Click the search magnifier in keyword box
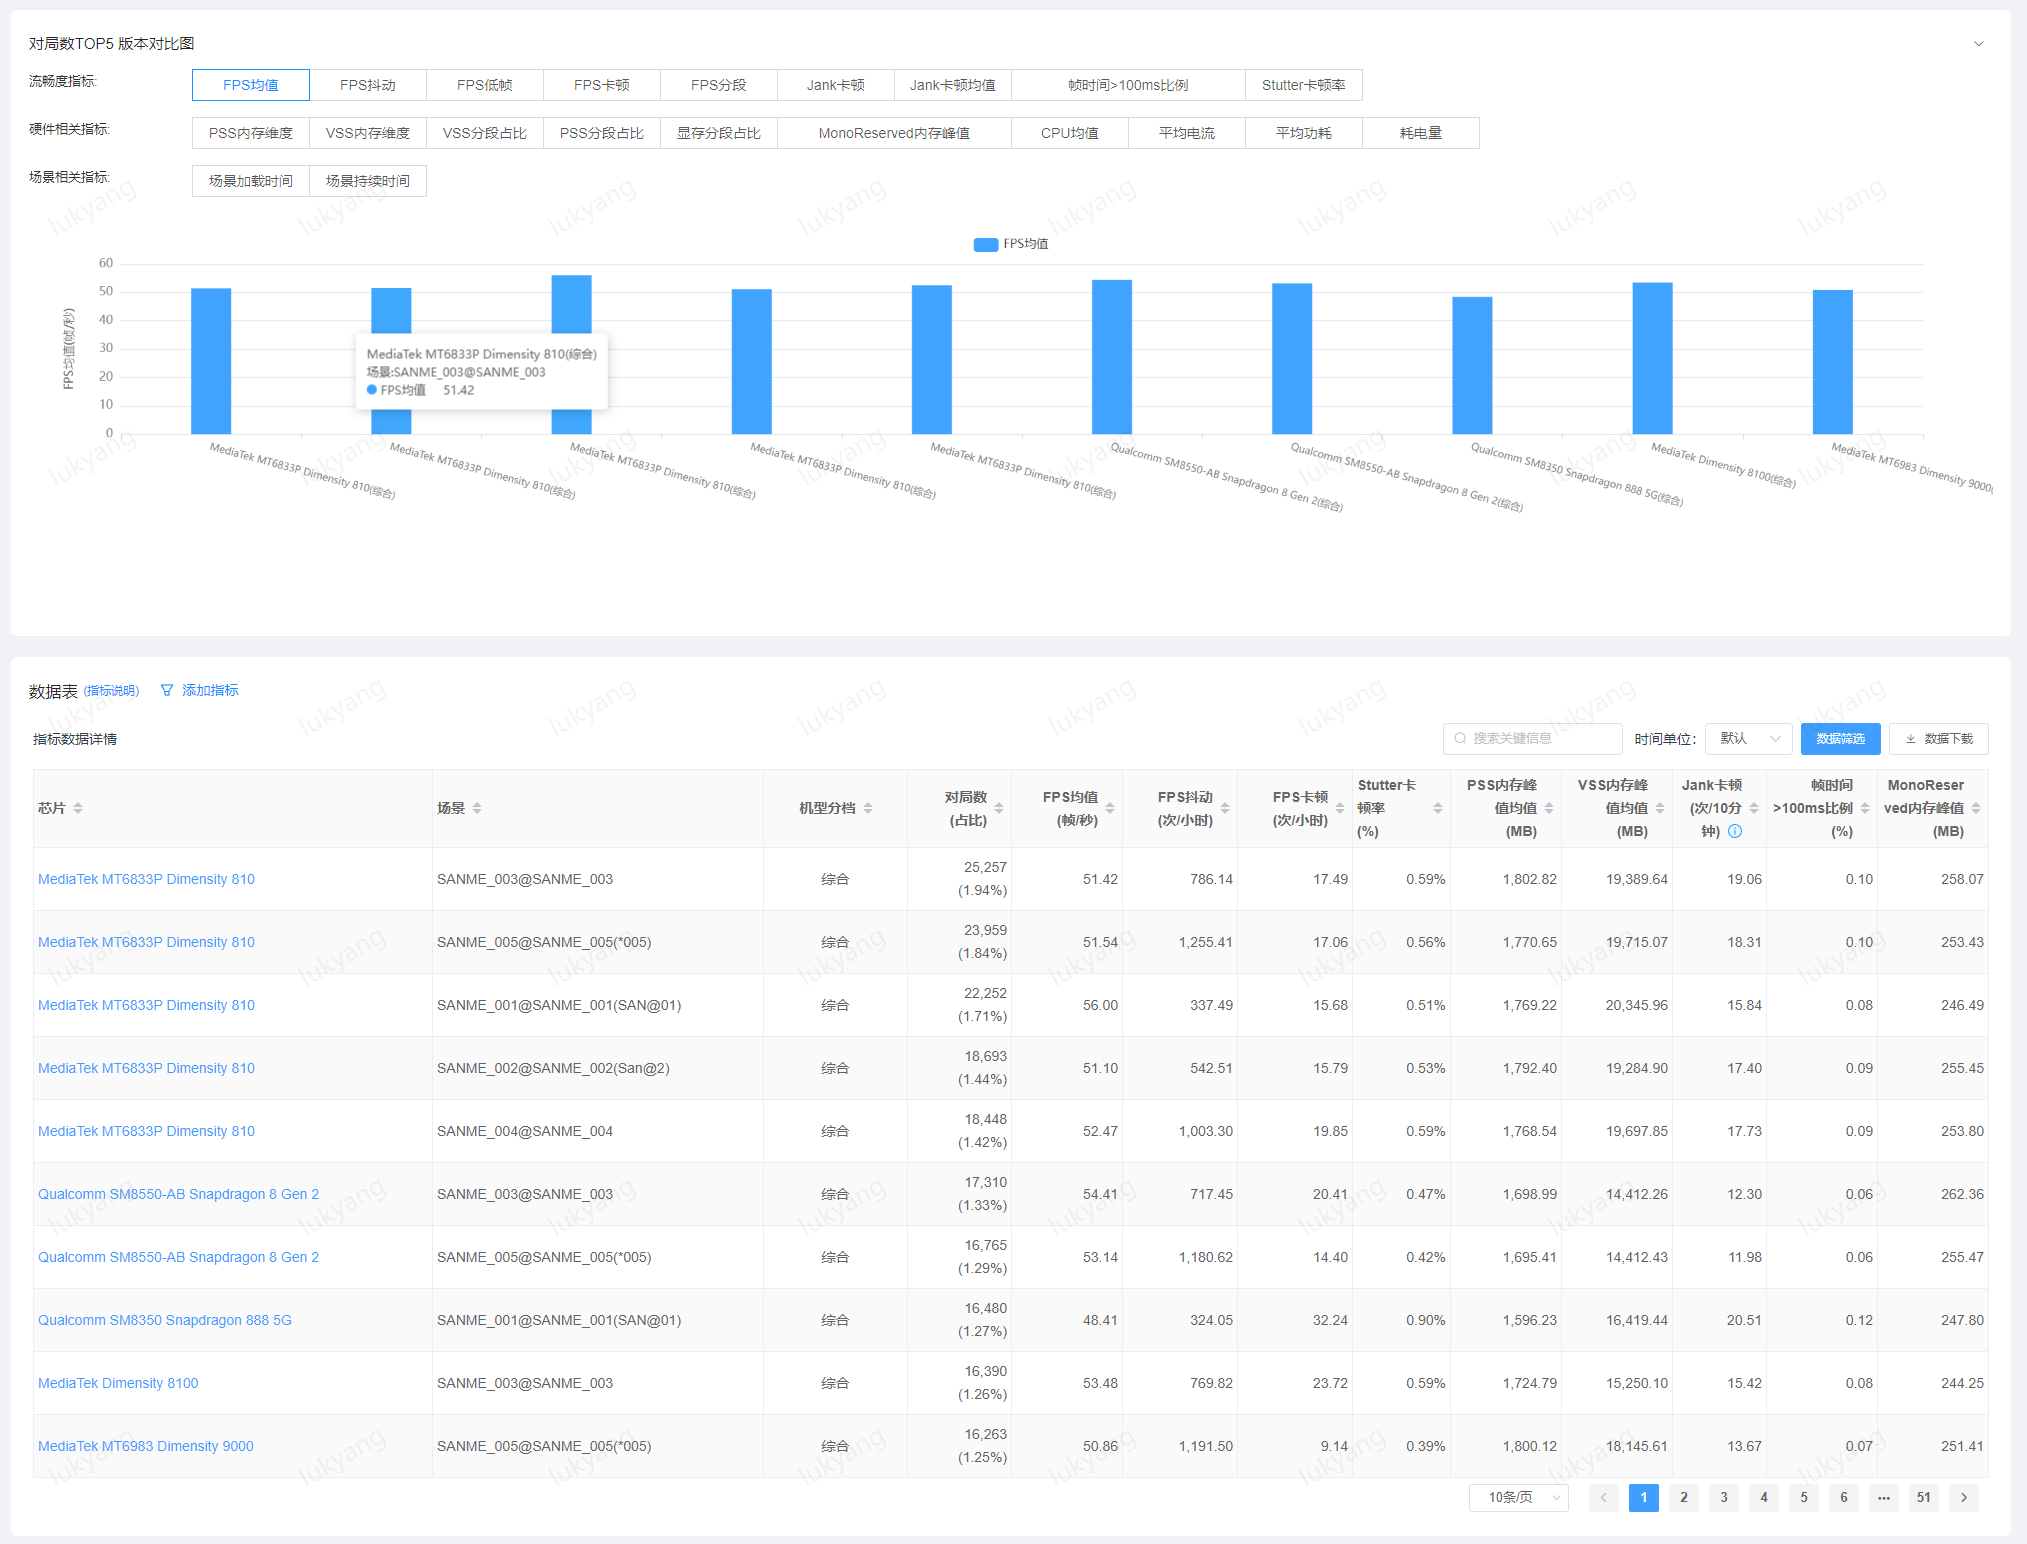This screenshot has height=1544, width=2027. coord(1460,739)
